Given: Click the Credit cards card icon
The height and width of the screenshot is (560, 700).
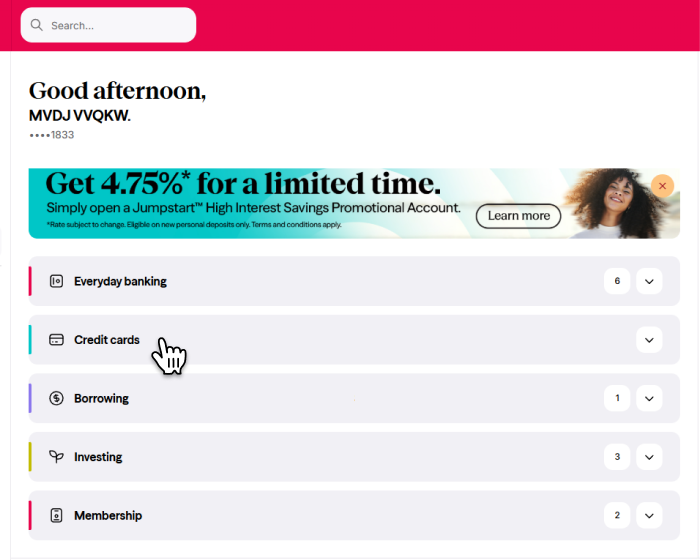Looking at the screenshot, I should tap(56, 340).
